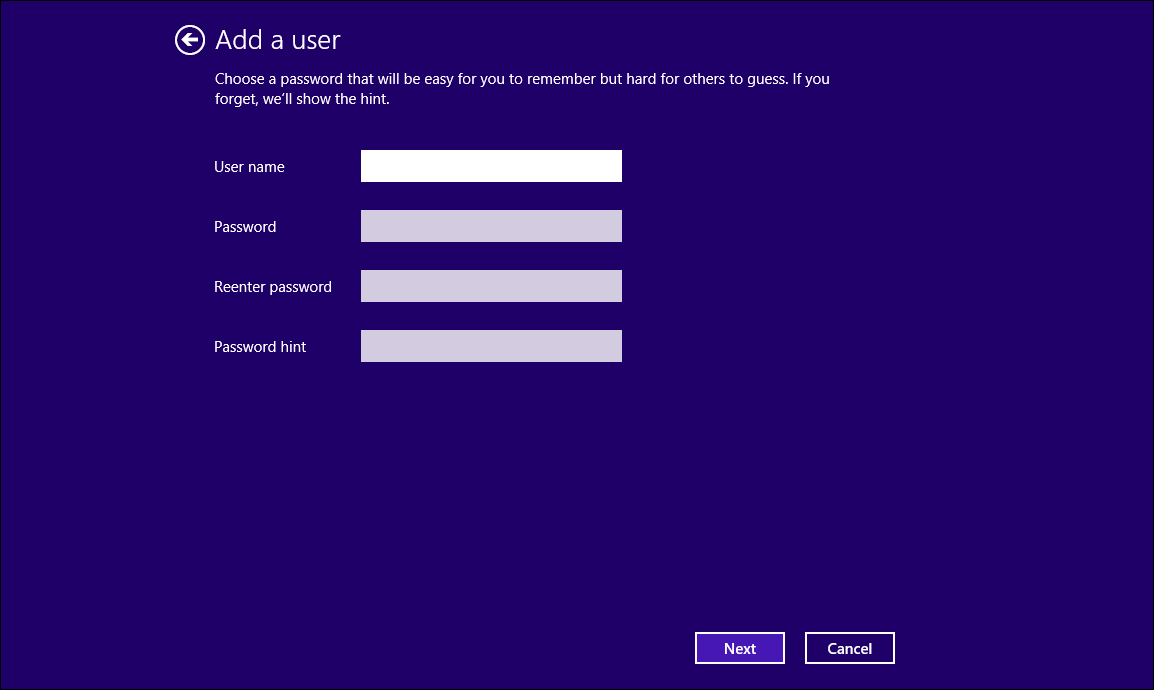
Task: Click the 'User name' label
Action: tap(249, 167)
